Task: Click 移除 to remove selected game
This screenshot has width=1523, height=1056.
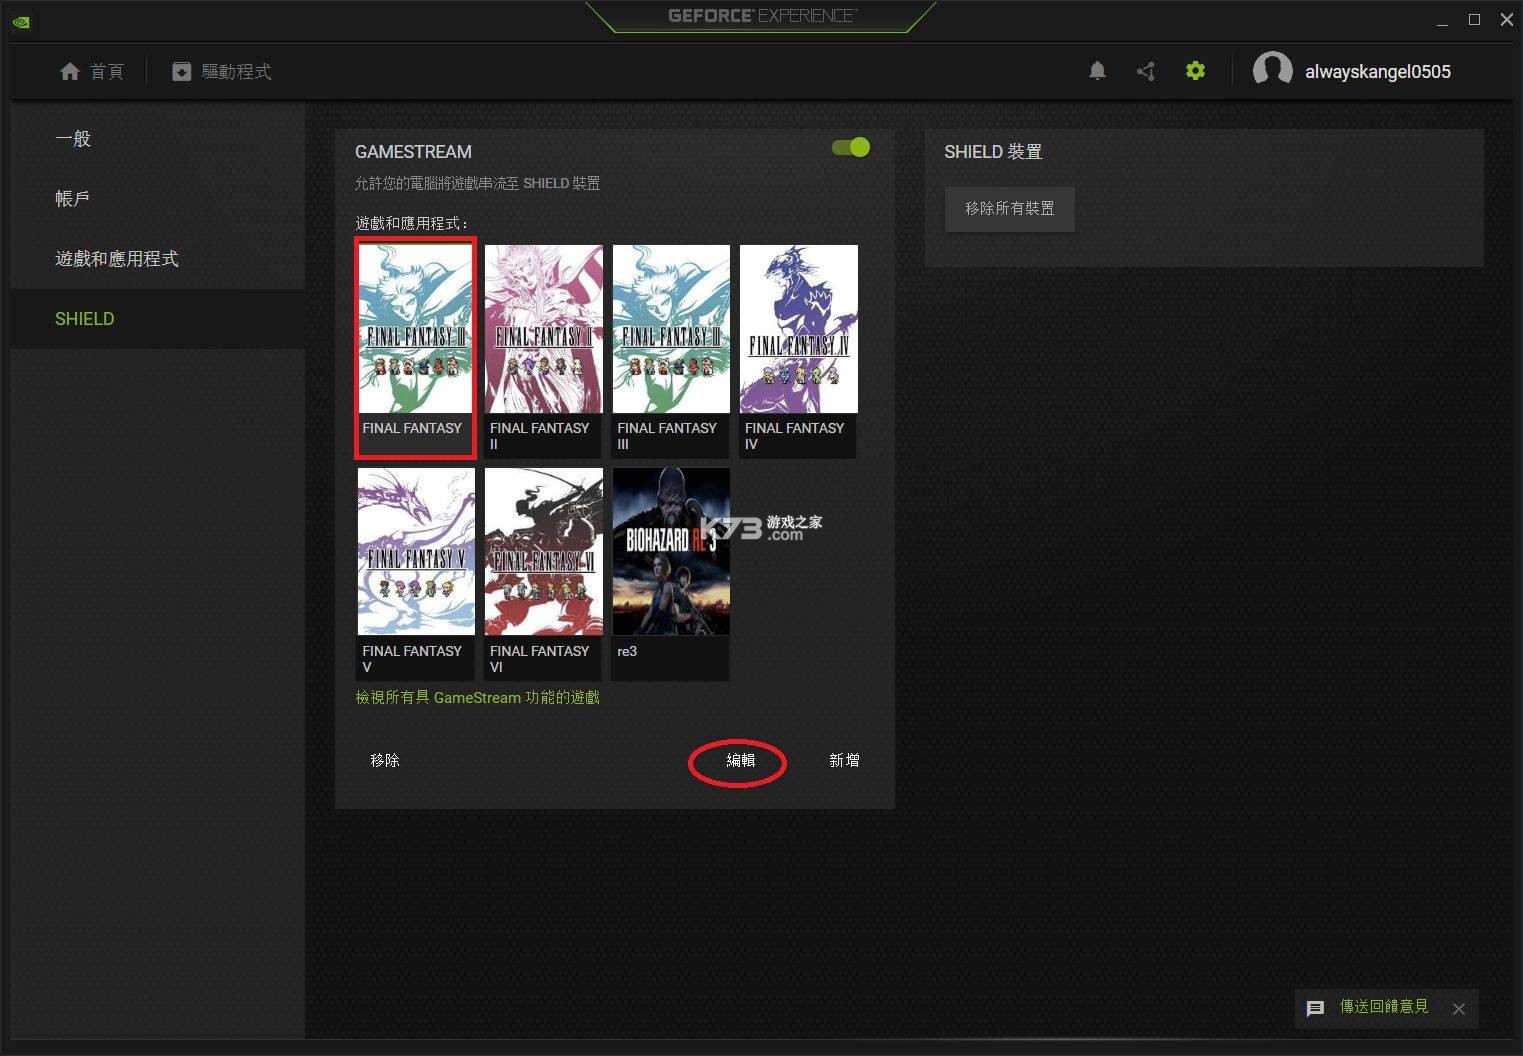Action: (x=384, y=760)
